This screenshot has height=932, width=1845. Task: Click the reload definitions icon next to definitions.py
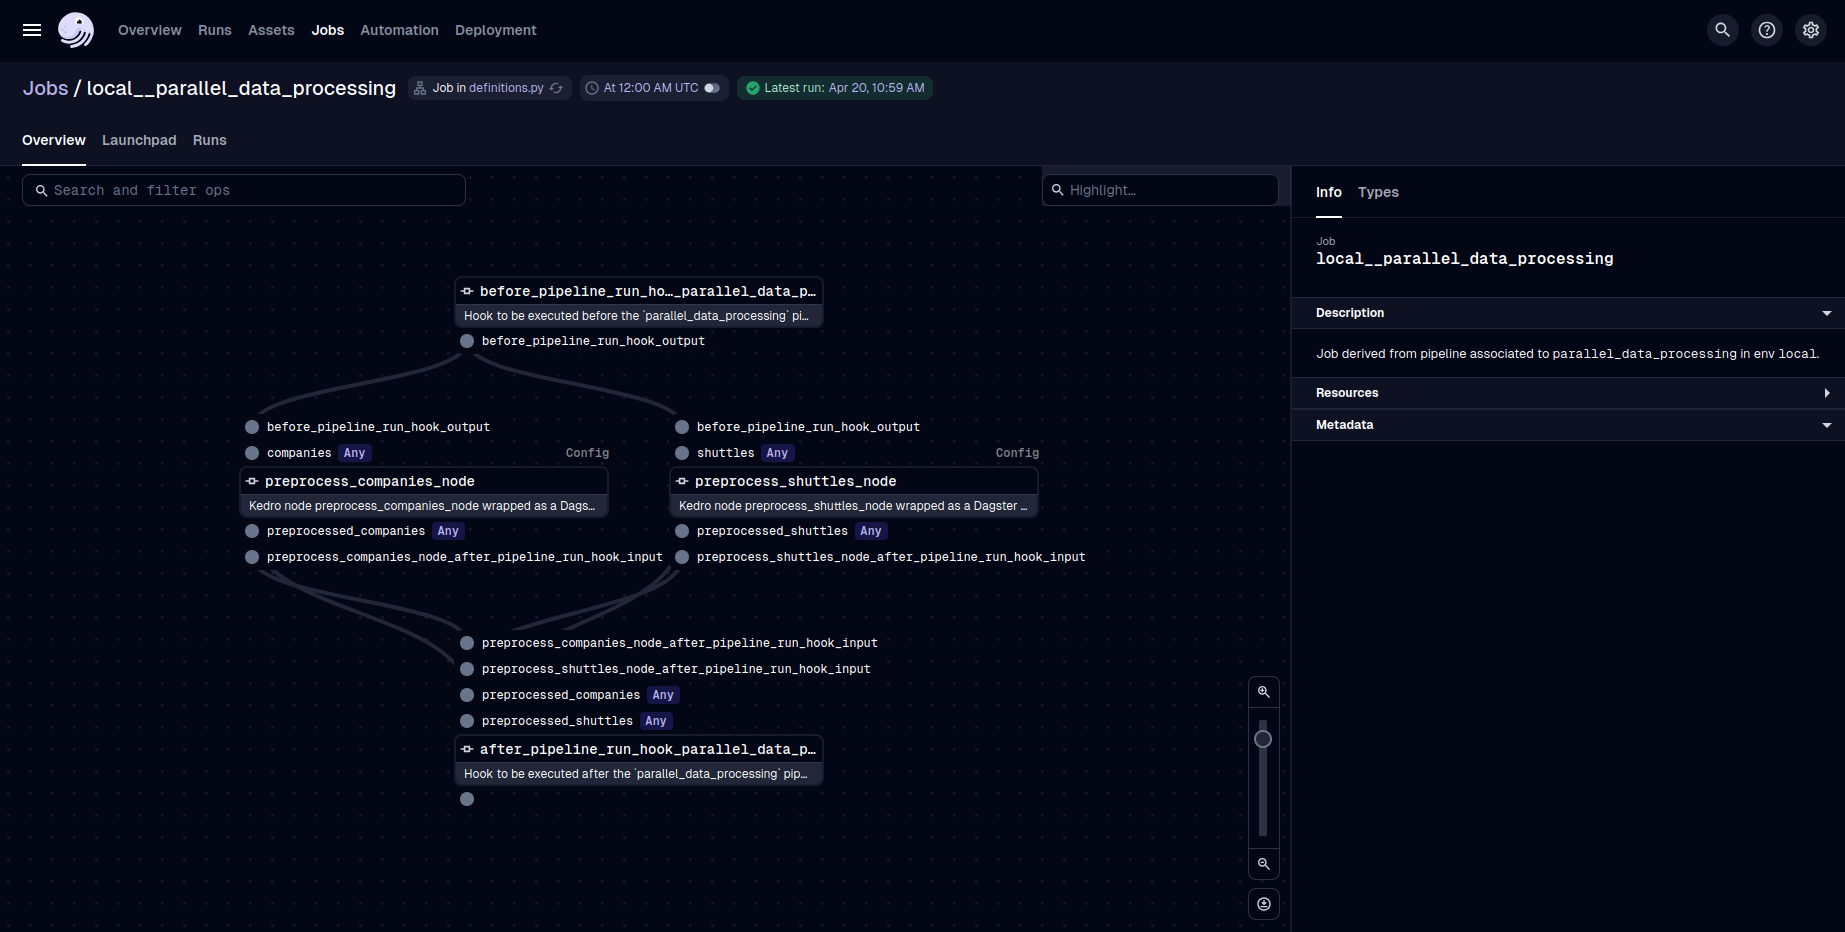tap(557, 88)
